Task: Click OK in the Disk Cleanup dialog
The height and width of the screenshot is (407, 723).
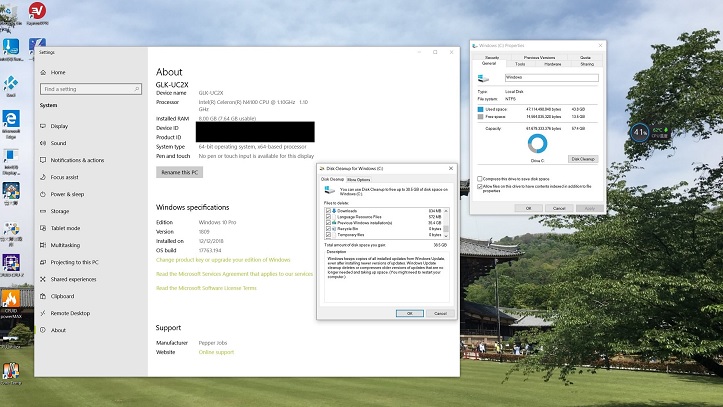Action: click(x=409, y=313)
